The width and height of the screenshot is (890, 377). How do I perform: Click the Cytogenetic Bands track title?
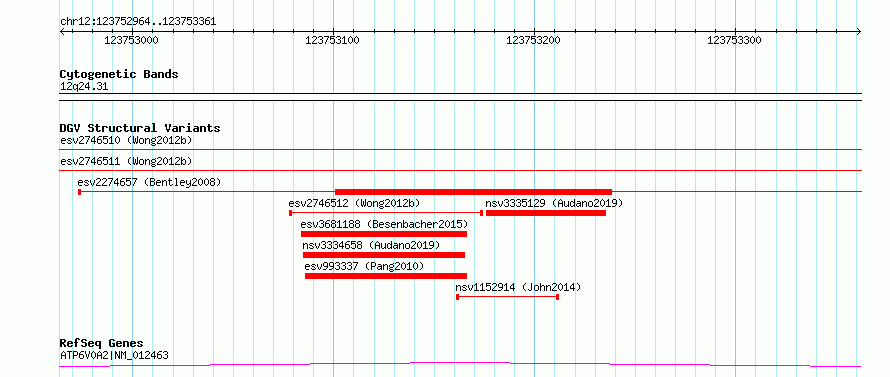pos(119,74)
